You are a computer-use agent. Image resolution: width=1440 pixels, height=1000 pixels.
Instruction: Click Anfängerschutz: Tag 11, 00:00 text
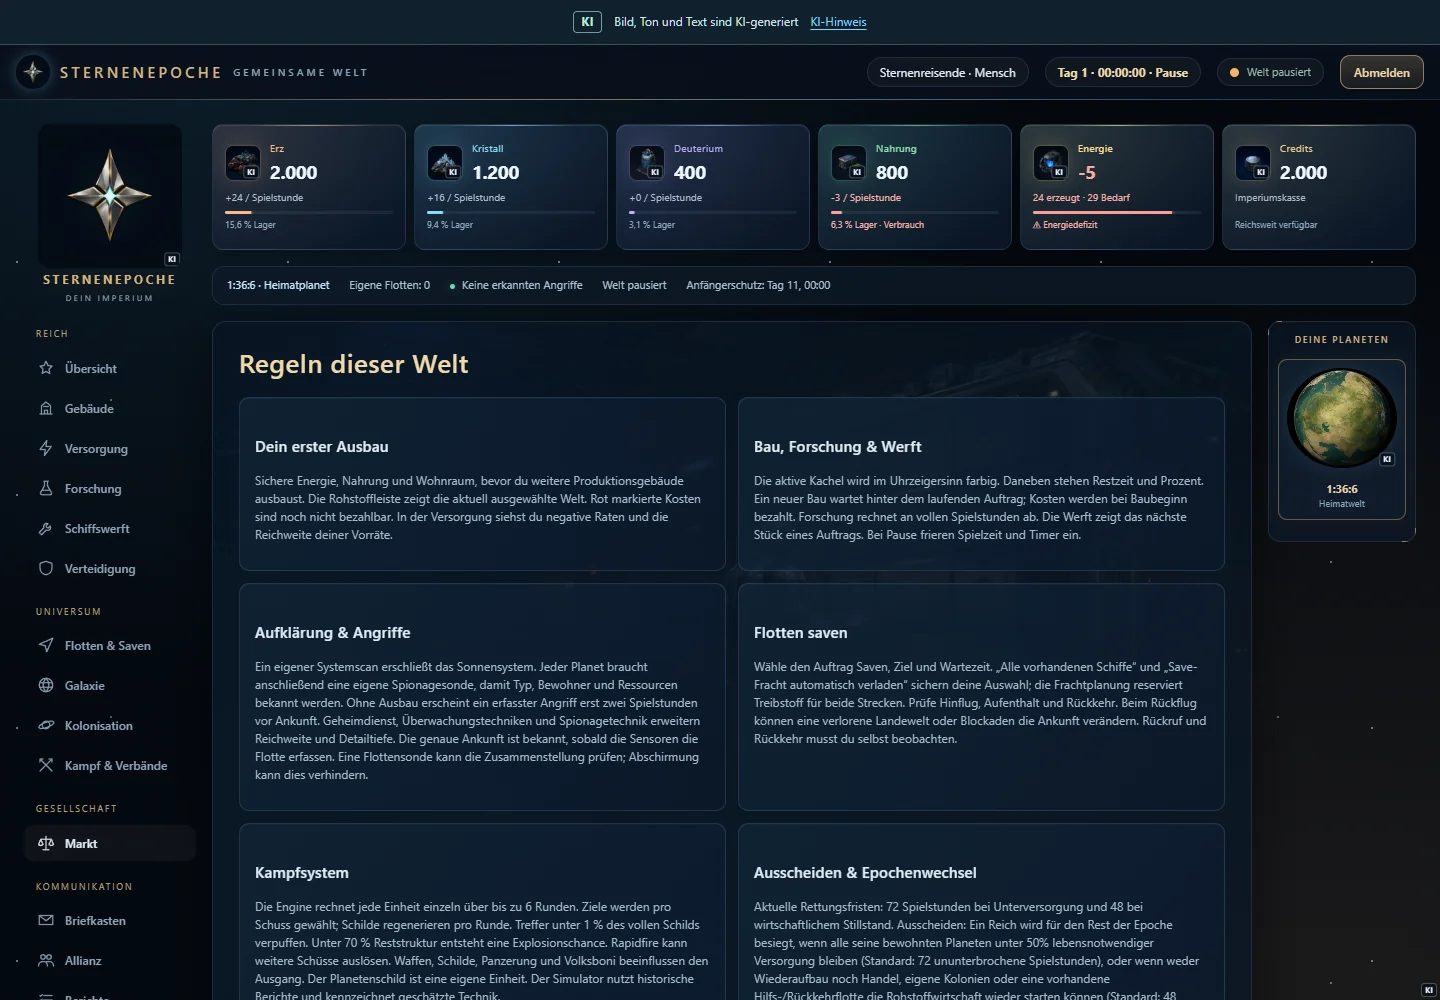[758, 285]
